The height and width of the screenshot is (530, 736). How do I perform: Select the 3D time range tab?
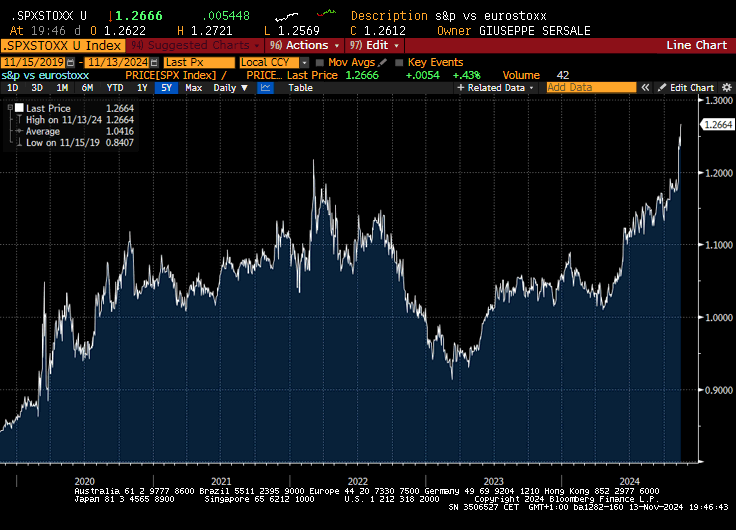pyautogui.click(x=37, y=88)
